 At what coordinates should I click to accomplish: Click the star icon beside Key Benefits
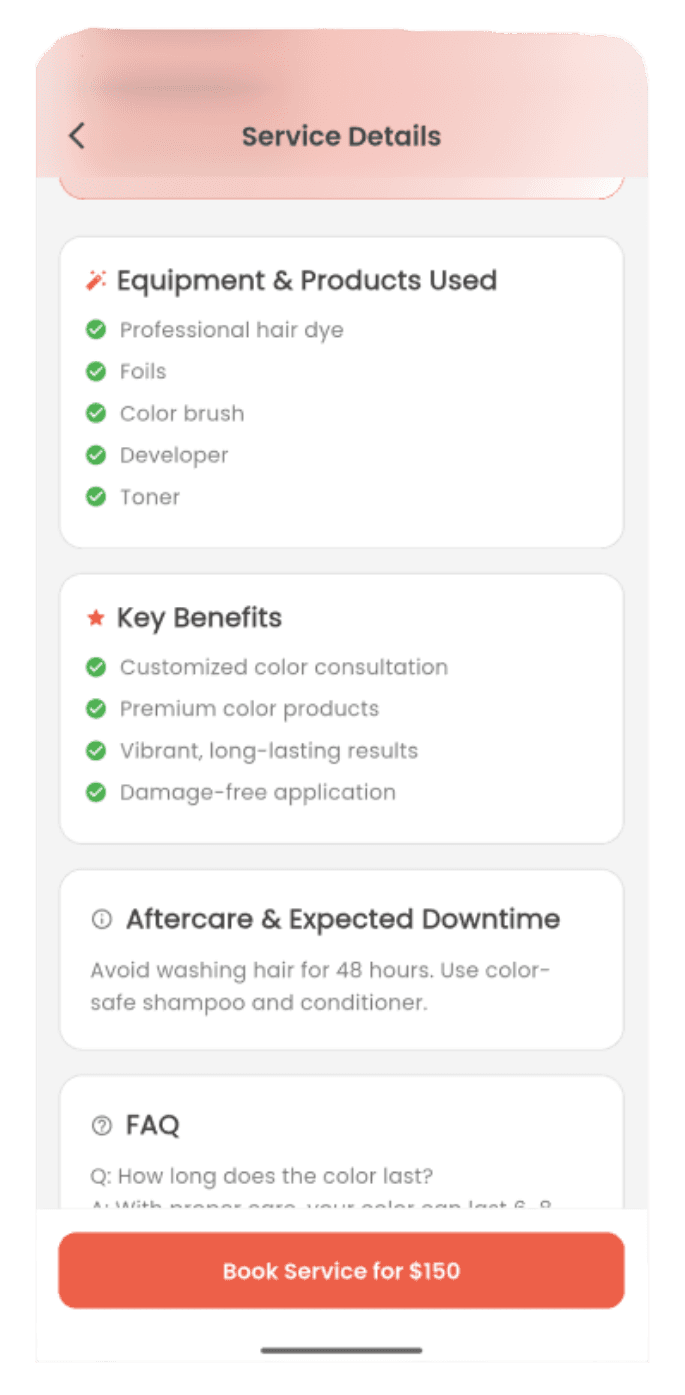(x=96, y=618)
